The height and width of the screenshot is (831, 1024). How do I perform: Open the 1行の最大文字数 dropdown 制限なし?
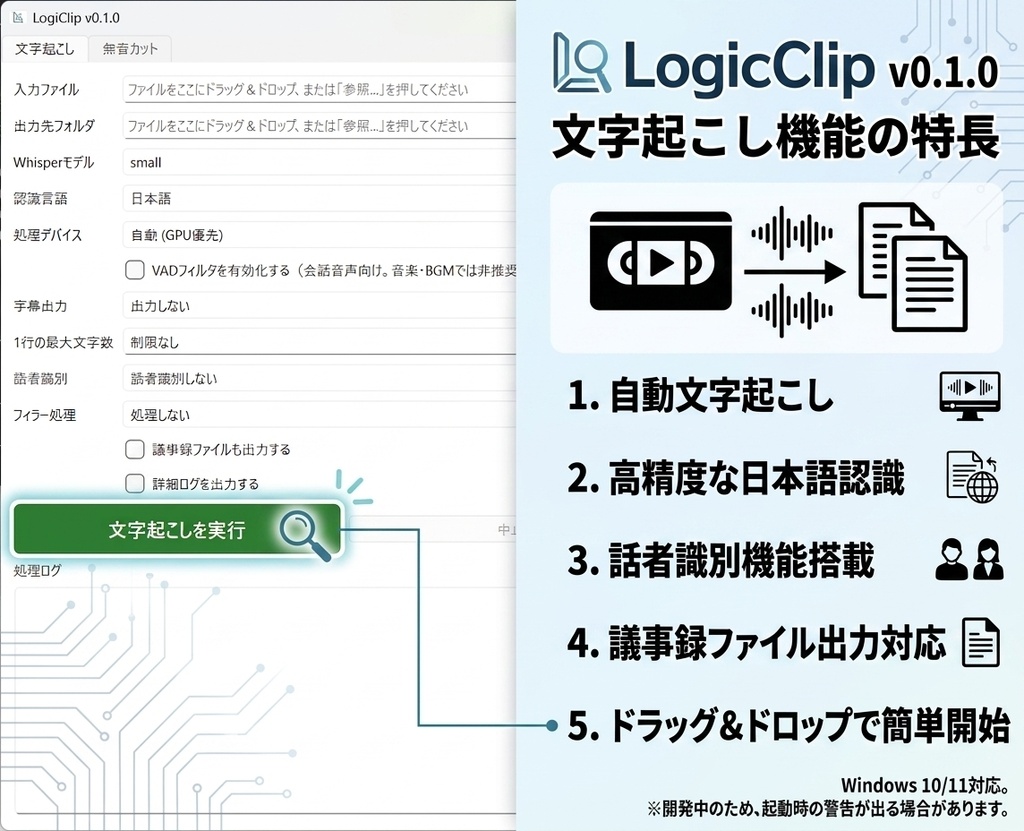pos(319,342)
